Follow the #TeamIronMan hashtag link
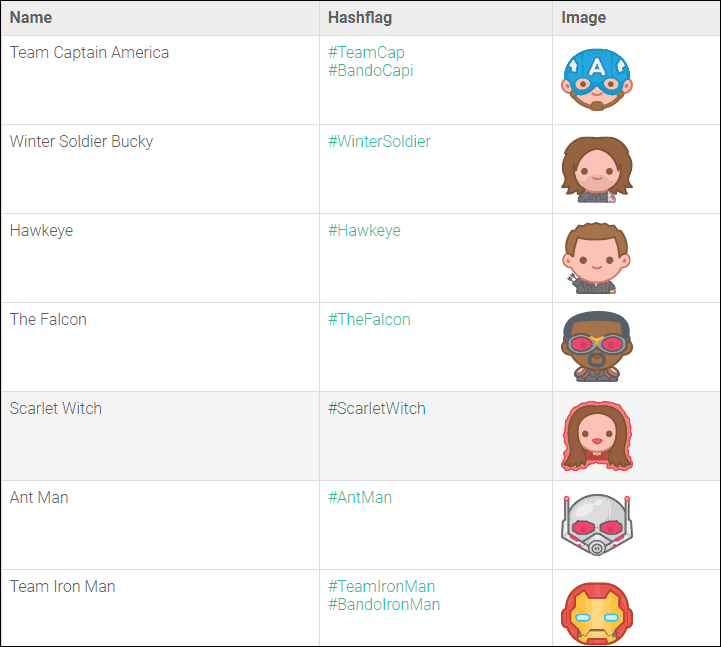721x647 pixels. pos(381,586)
